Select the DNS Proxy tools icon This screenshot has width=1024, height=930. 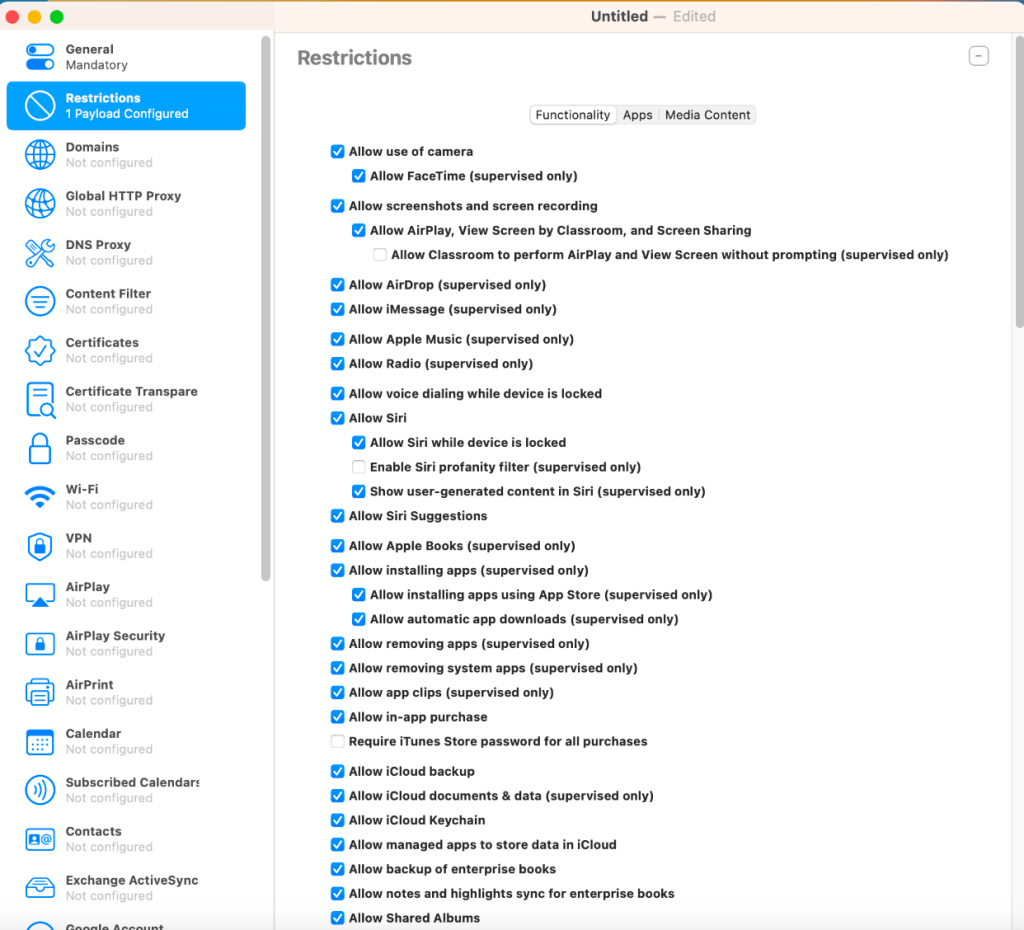(x=40, y=253)
